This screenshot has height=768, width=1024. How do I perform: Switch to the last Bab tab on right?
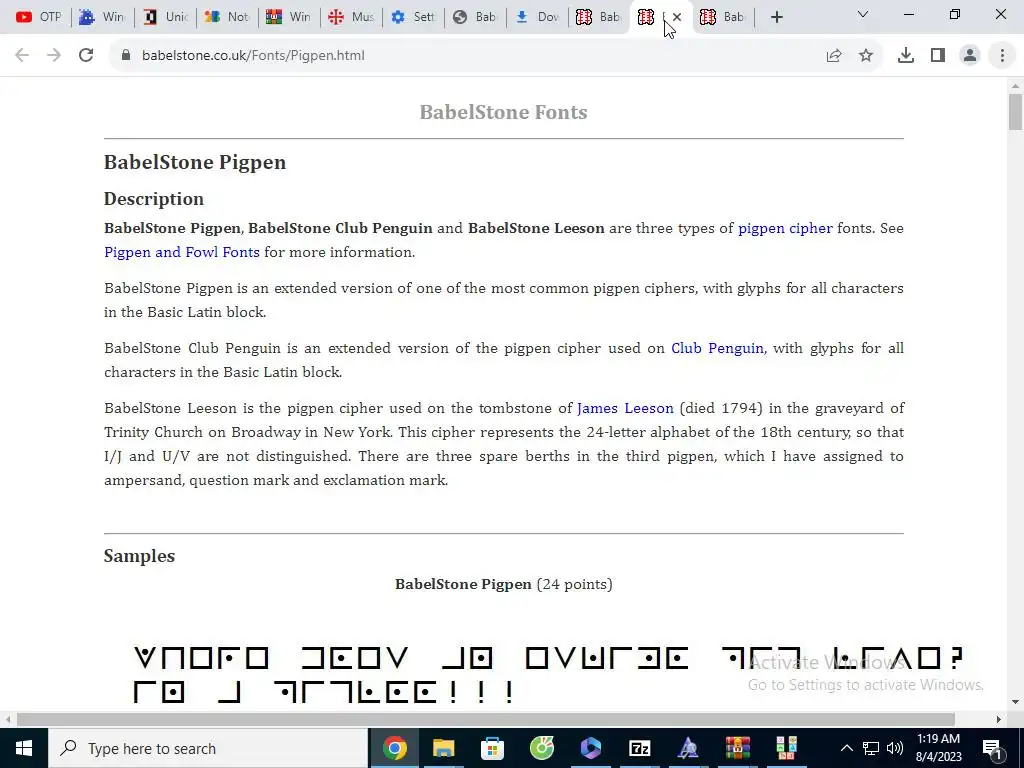[x=724, y=17]
